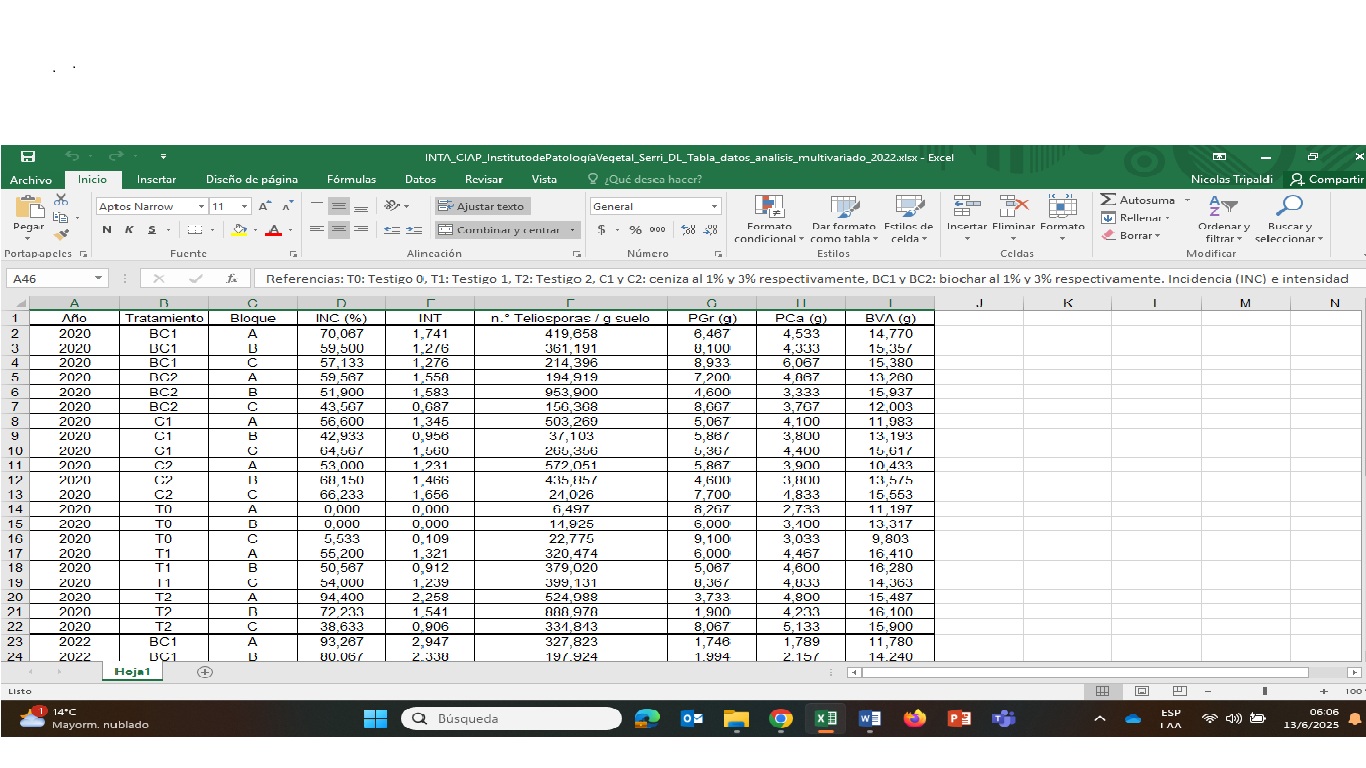Click the Autosuma sigma icon

[1108, 200]
